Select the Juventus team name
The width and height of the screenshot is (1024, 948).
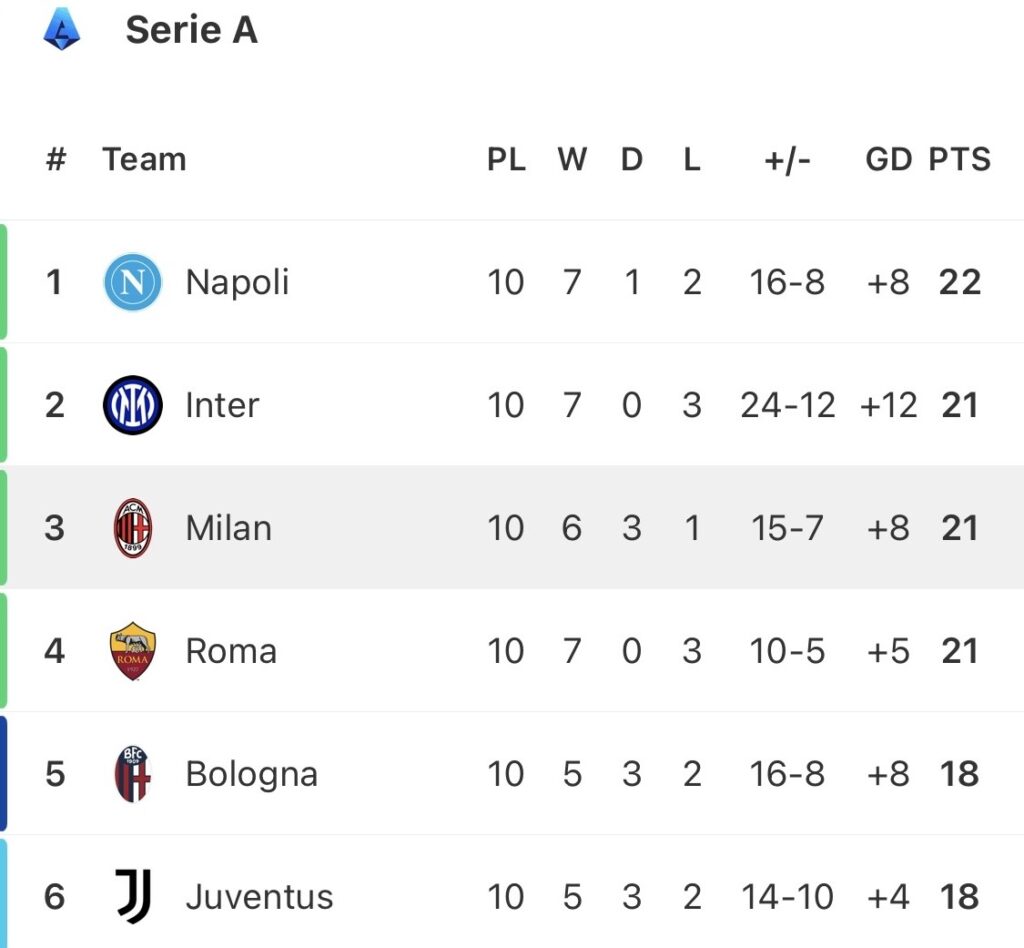coord(259,897)
